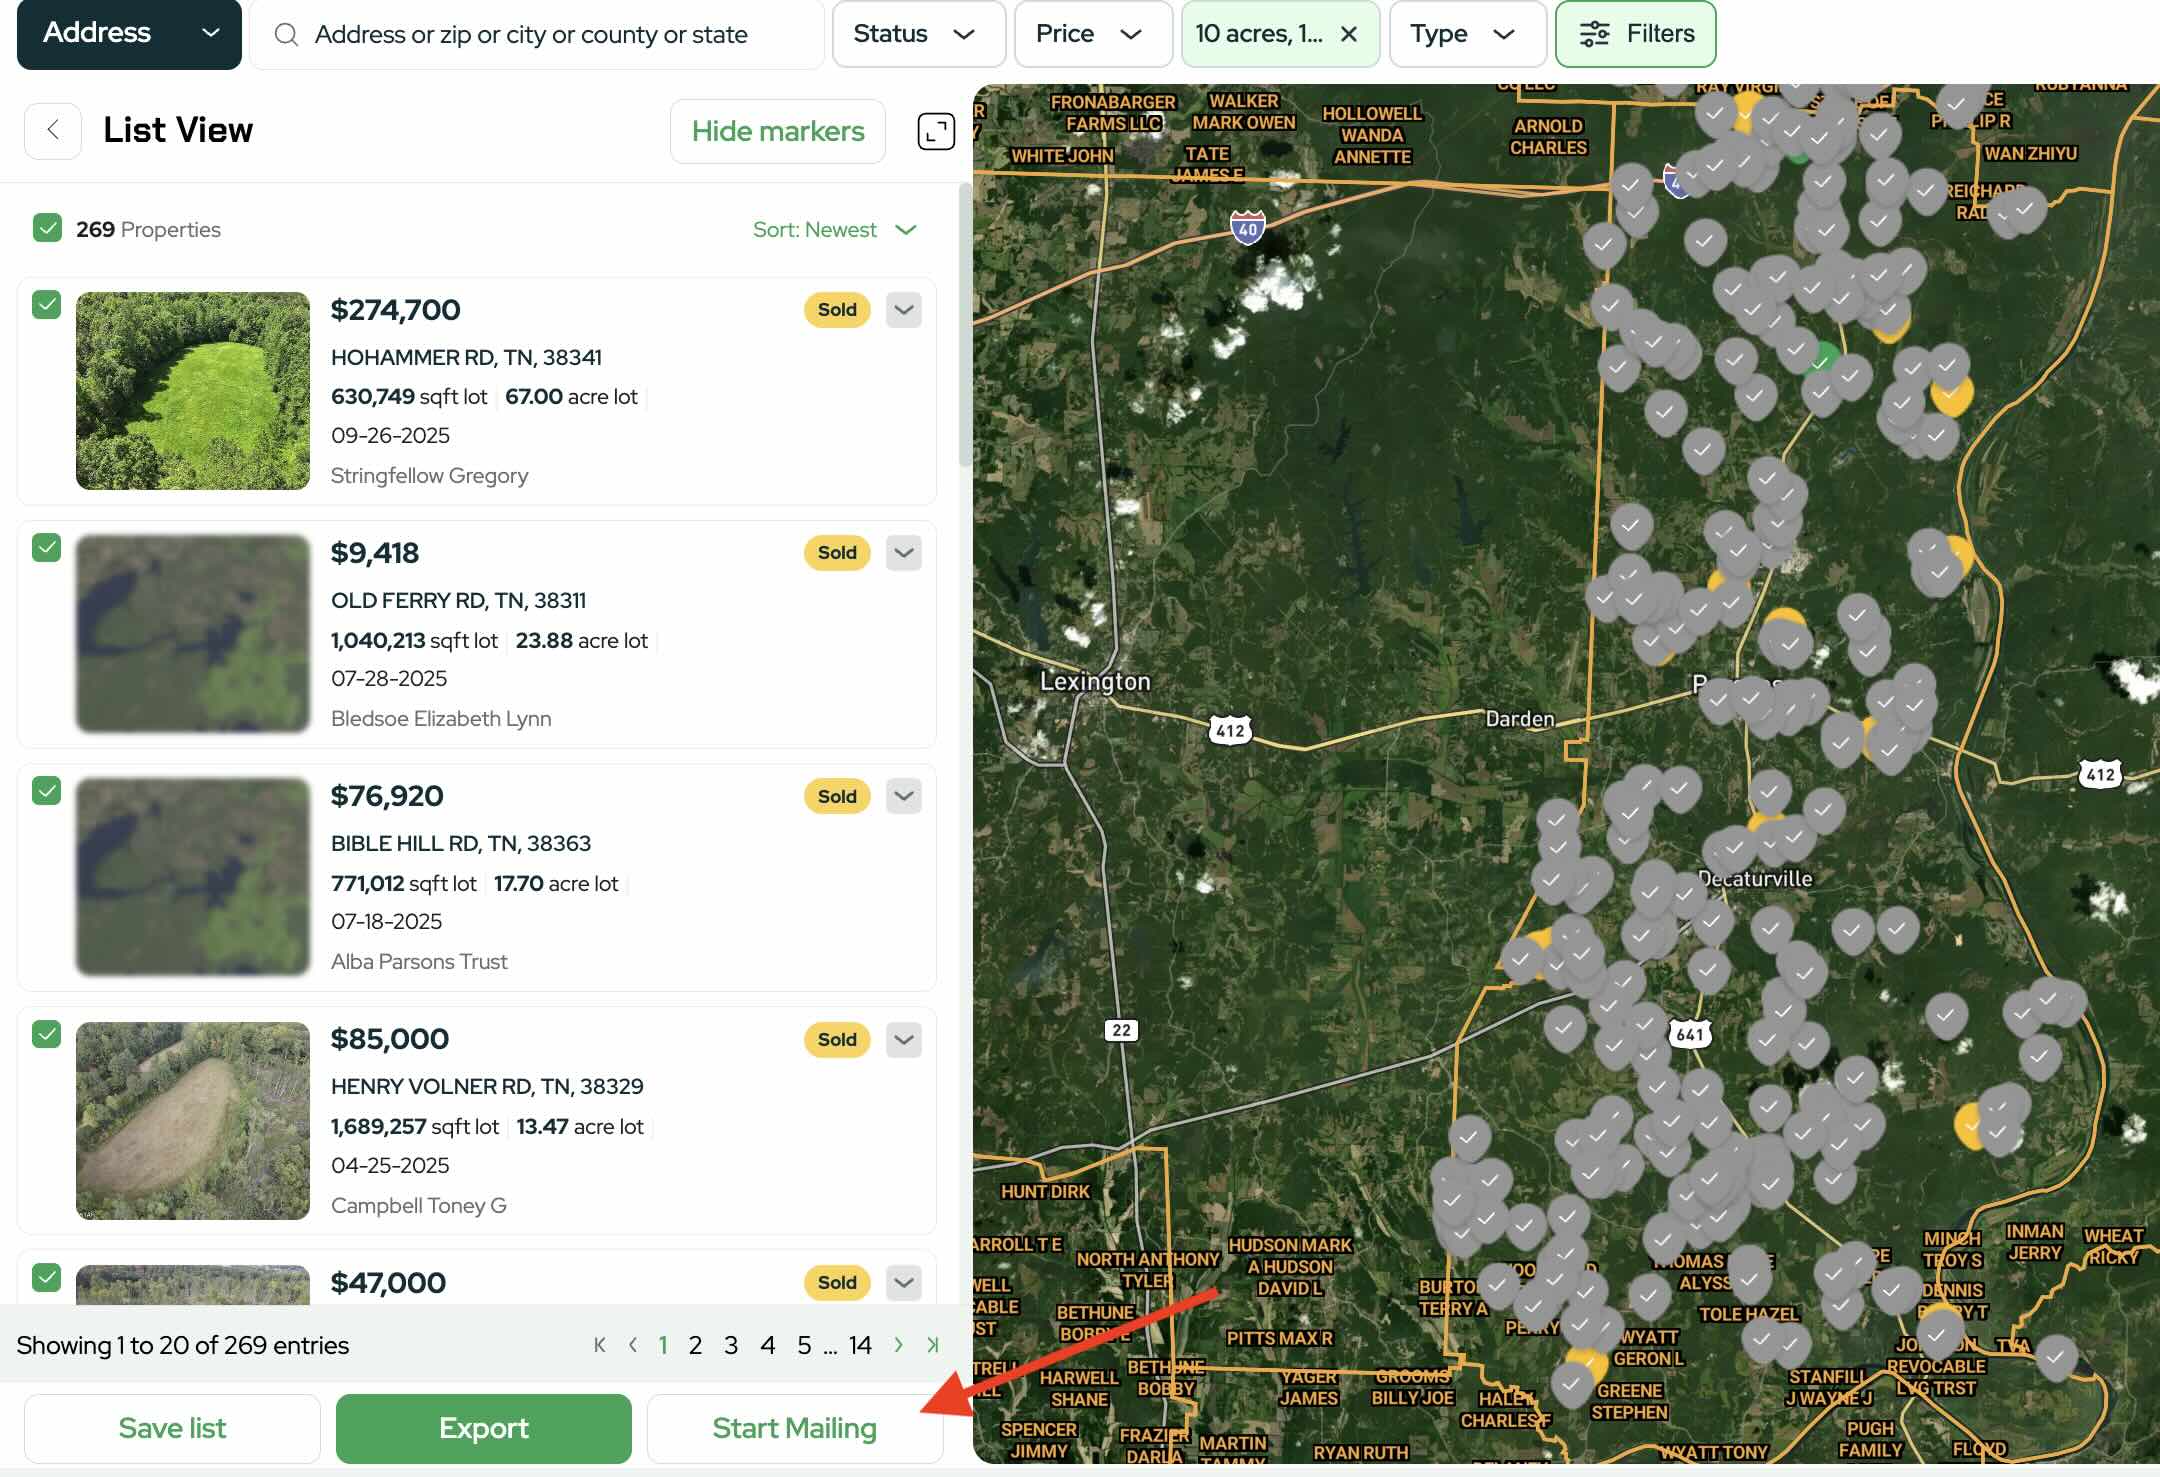Go to page 3 of results
The height and width of the screenshot is (1477, 2160).
(731, 1345)
